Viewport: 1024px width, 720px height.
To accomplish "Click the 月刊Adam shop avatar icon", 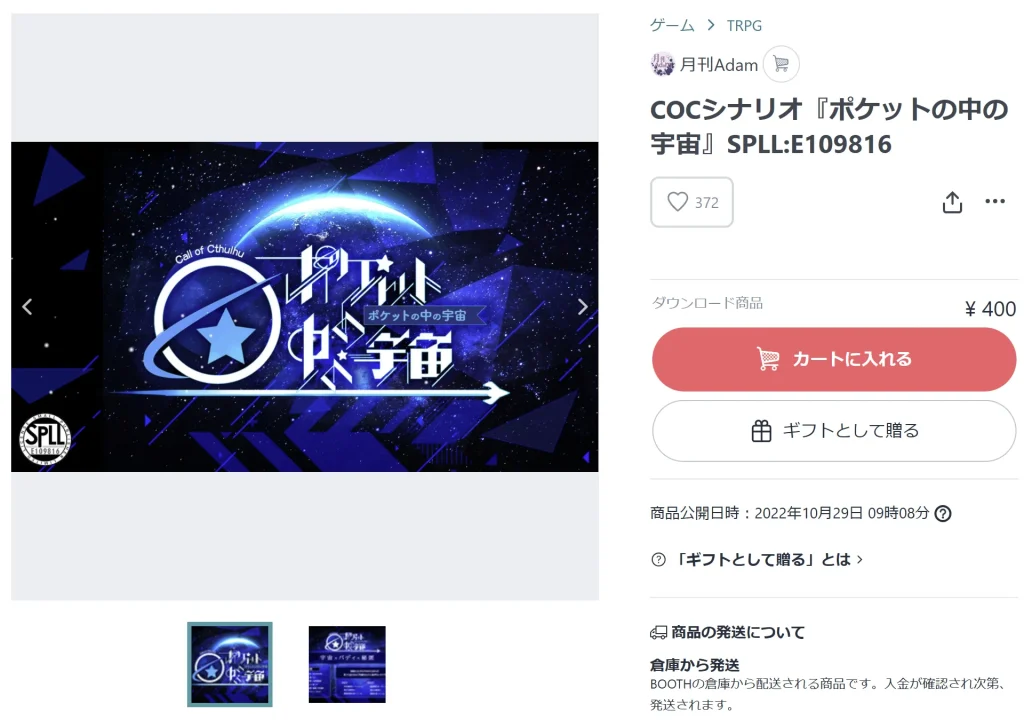I will [x=662, y=64].
